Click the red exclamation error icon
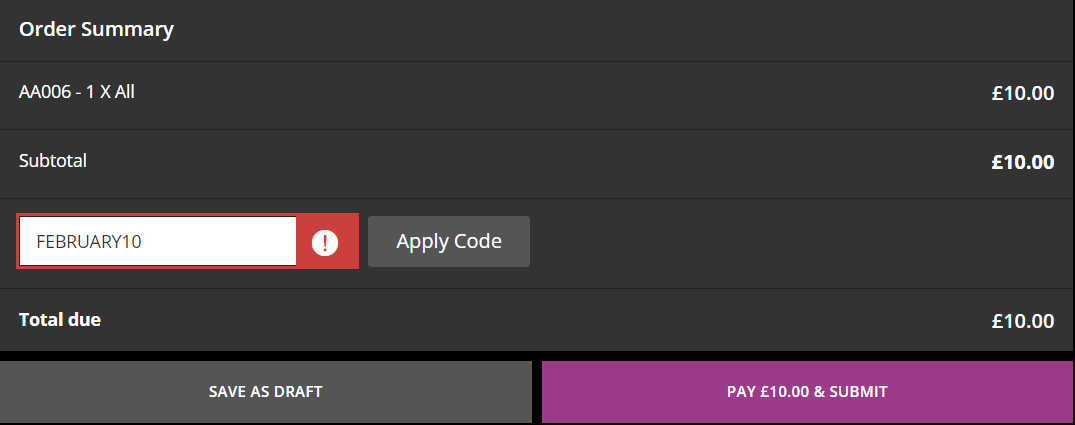This screenshot has width=1075, height=425. coord(325,242)
